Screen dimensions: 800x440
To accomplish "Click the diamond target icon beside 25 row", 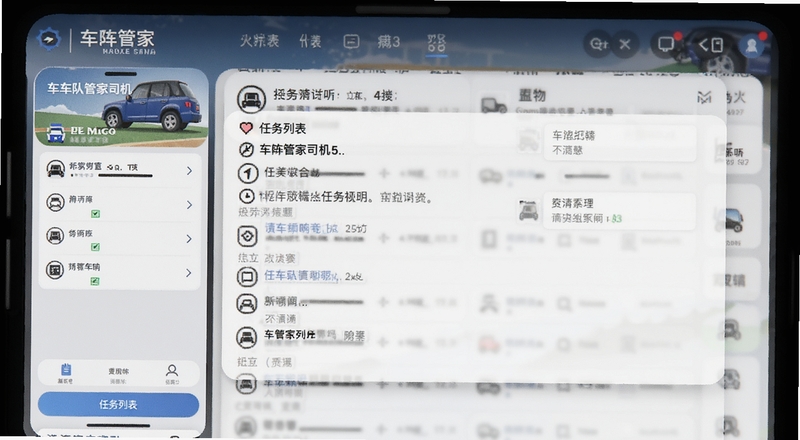I will [x=247, y=236].
